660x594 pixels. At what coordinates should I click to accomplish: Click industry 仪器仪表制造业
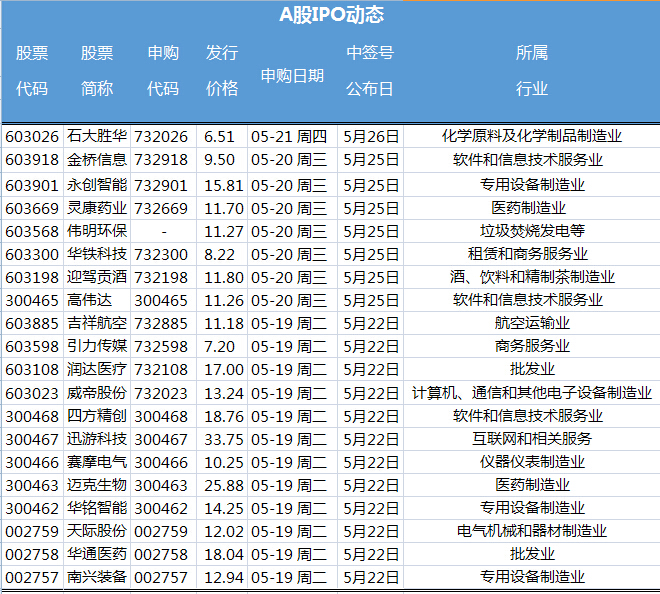[x=532, y=462]
